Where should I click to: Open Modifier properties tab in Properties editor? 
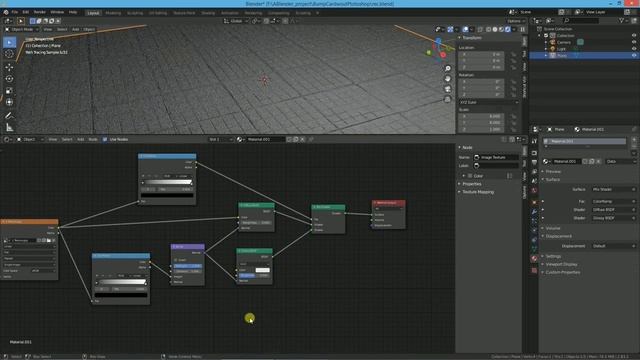534,212
